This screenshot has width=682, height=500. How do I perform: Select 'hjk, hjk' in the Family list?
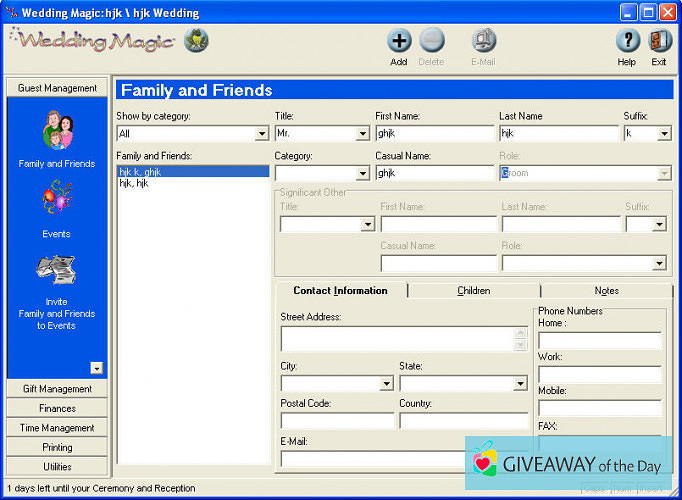(134, 184)
